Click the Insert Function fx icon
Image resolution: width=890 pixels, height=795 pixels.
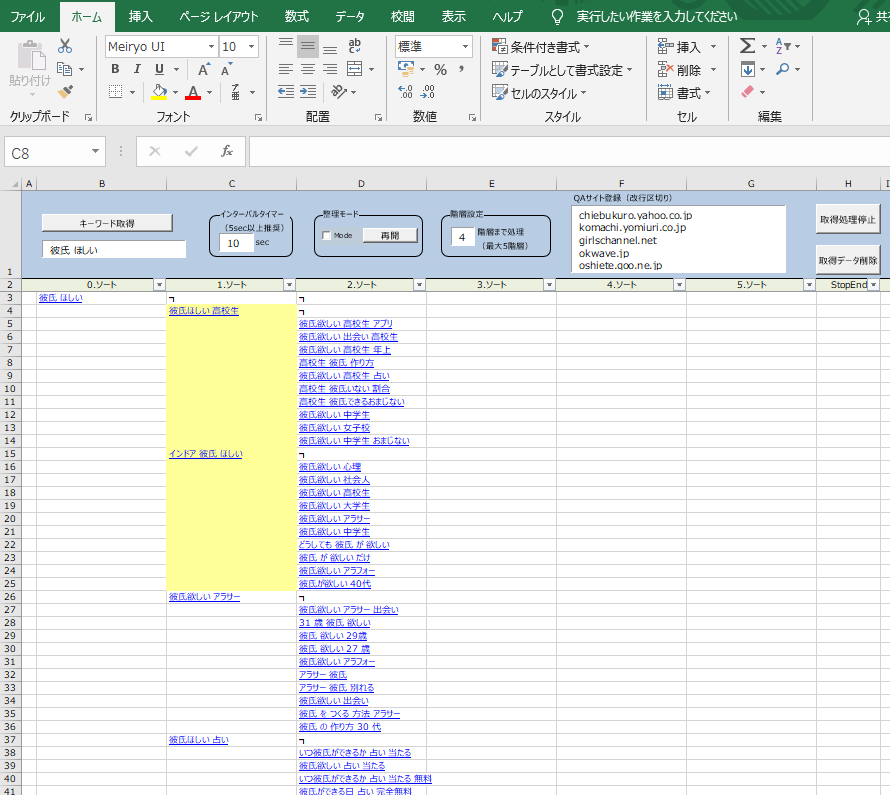pyautogui.click(x=226, y=151)
